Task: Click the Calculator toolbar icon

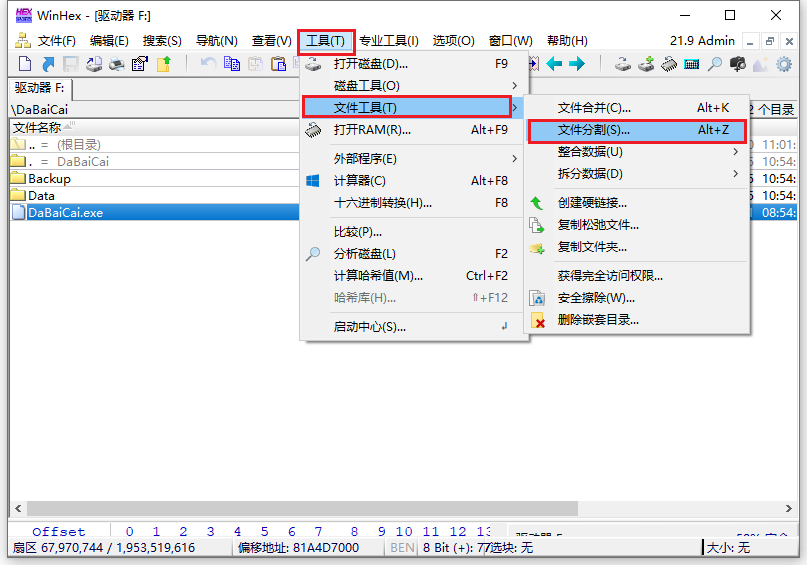Action: point(691,64)
